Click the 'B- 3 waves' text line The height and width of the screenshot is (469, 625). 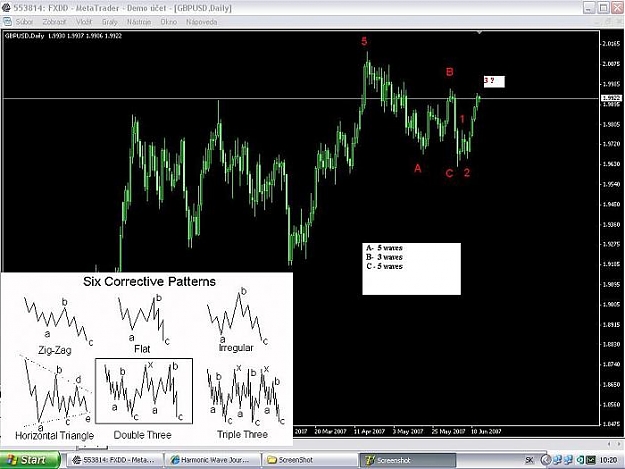384,257
